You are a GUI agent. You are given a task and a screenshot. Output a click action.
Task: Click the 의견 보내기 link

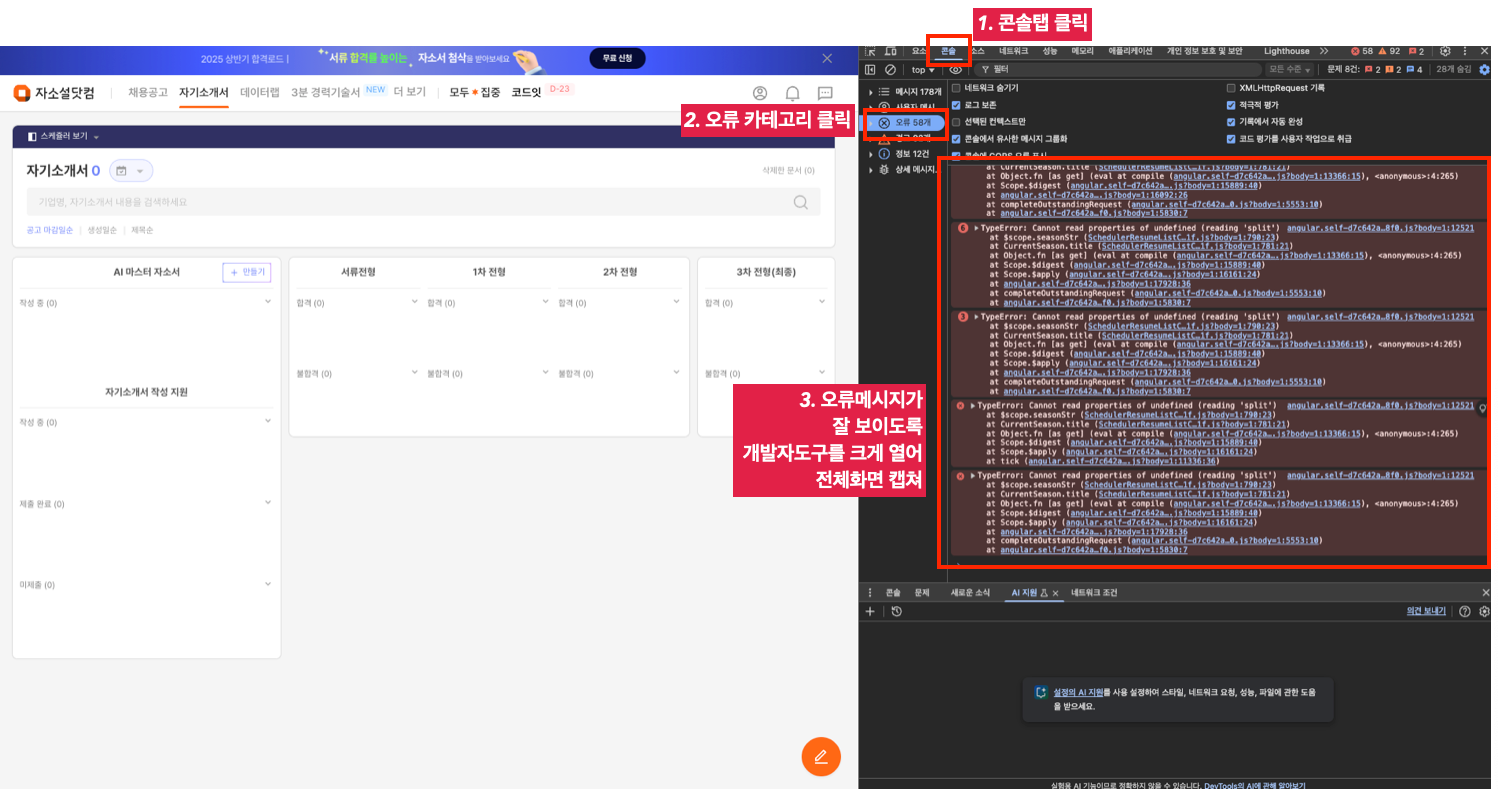pyautogui.click(x=1425, y=611)
